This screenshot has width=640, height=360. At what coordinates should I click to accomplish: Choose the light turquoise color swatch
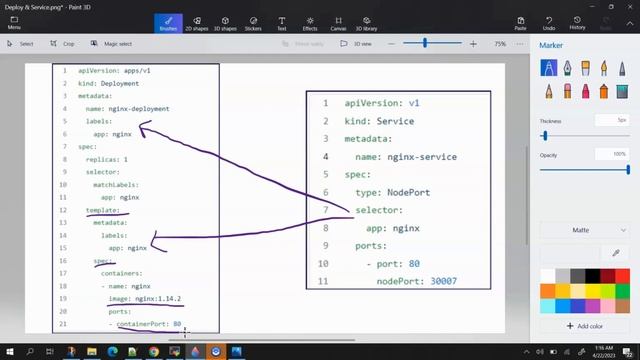tap(547, 306)
